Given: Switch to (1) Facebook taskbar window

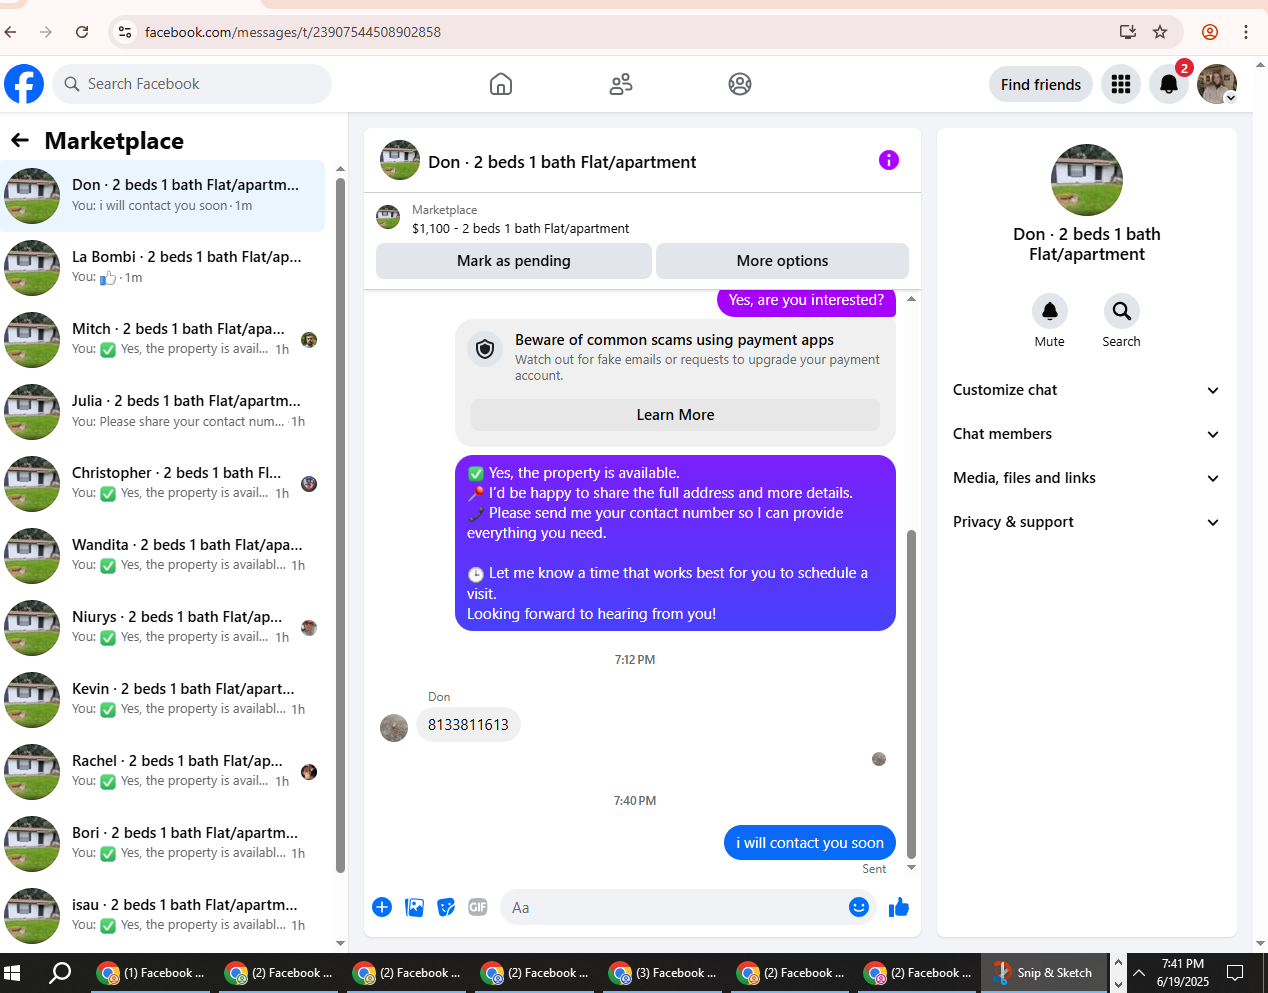Looking at the screenshot, I should 150,972.
